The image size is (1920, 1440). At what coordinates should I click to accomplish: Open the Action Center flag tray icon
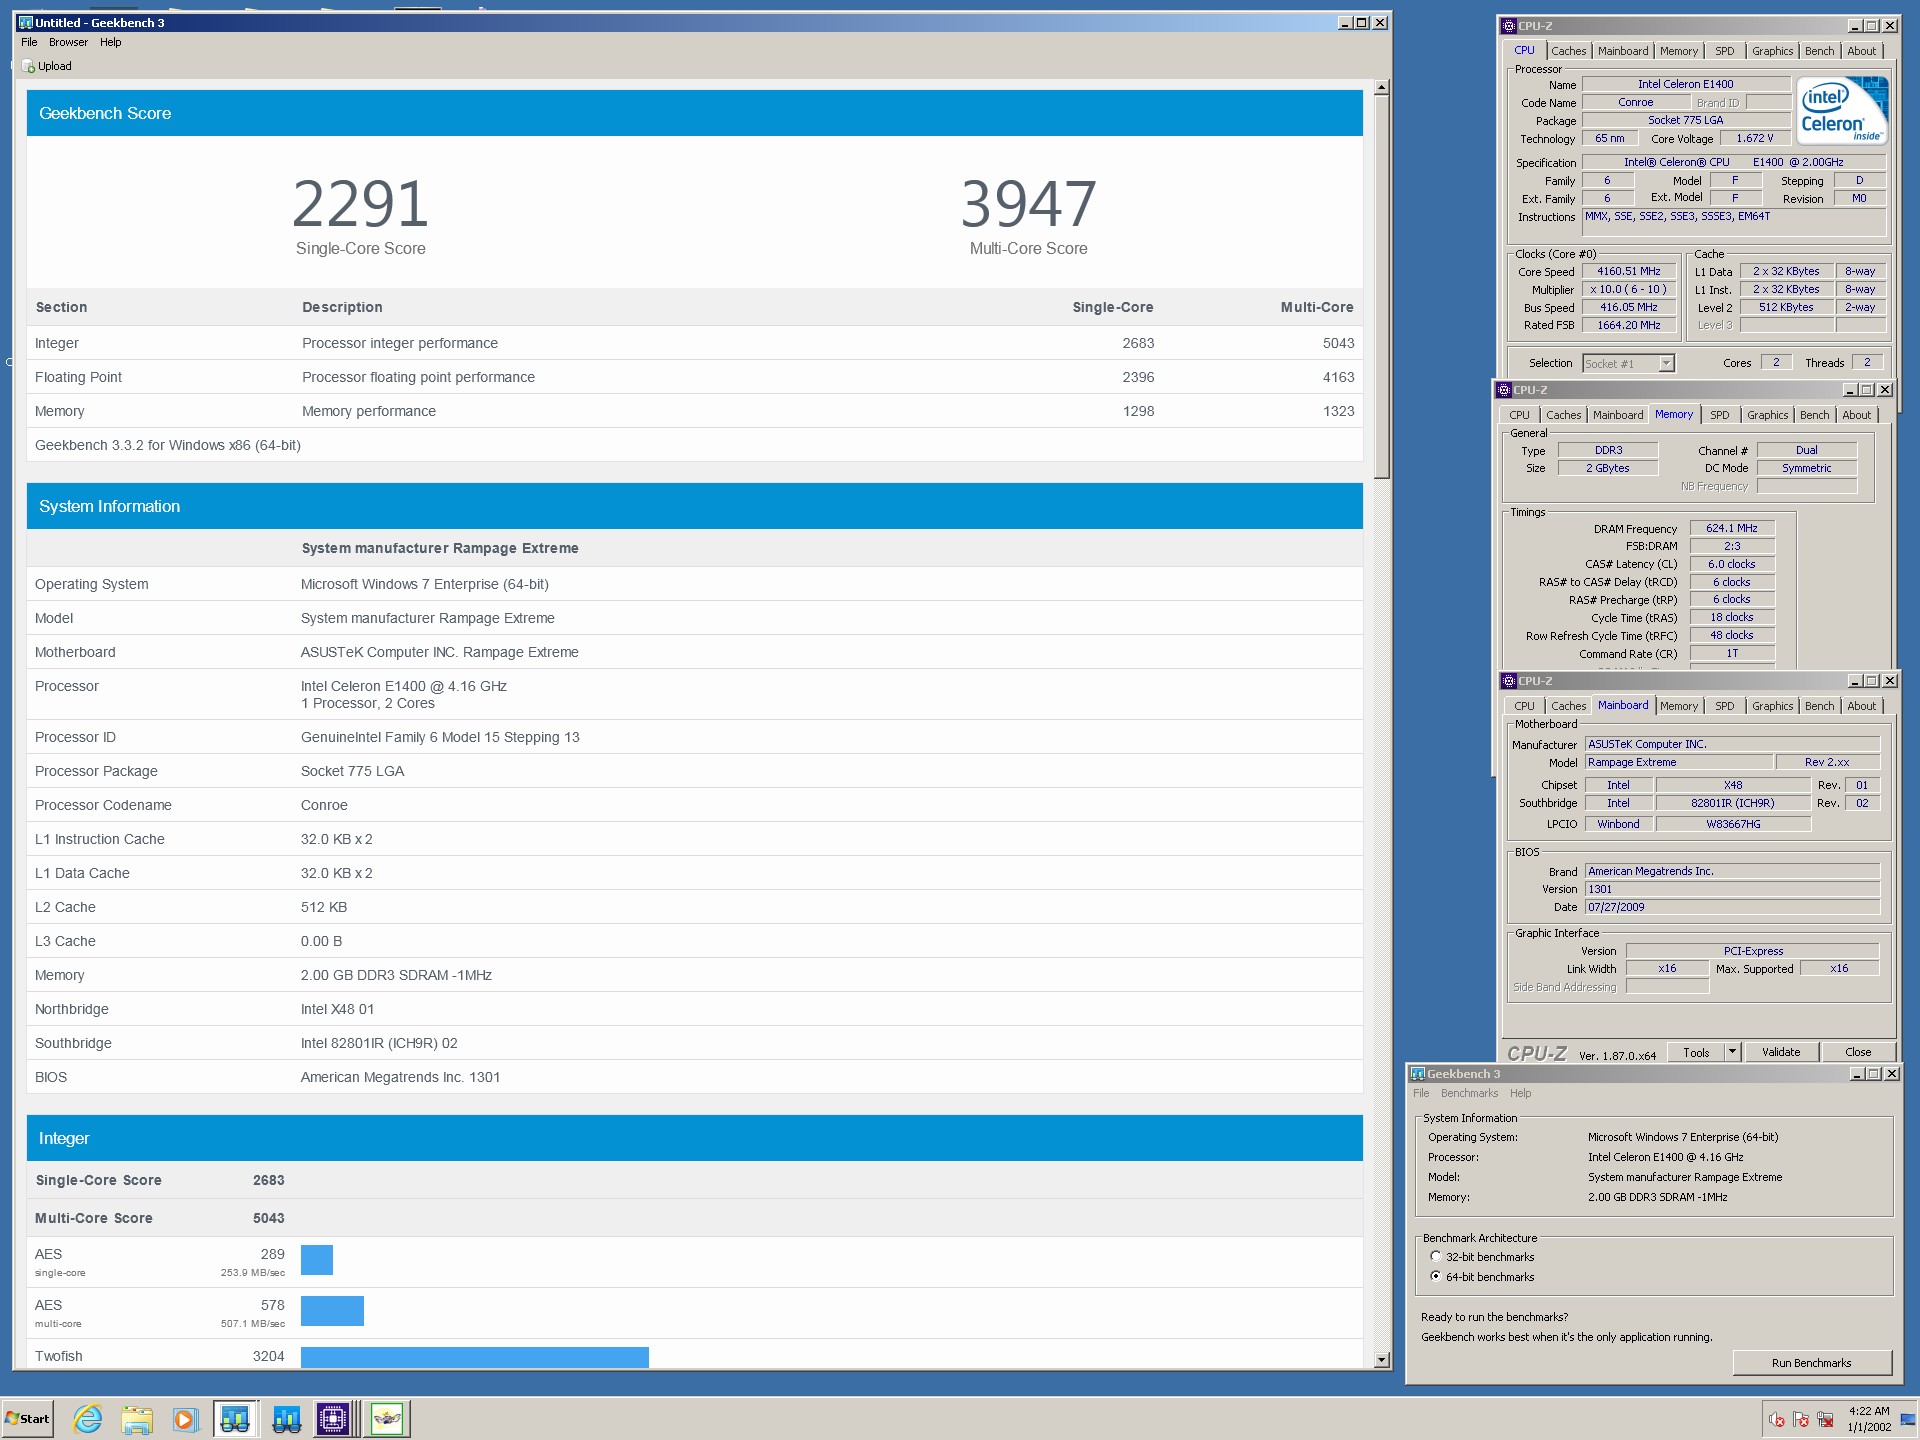coord(1801,1419)
